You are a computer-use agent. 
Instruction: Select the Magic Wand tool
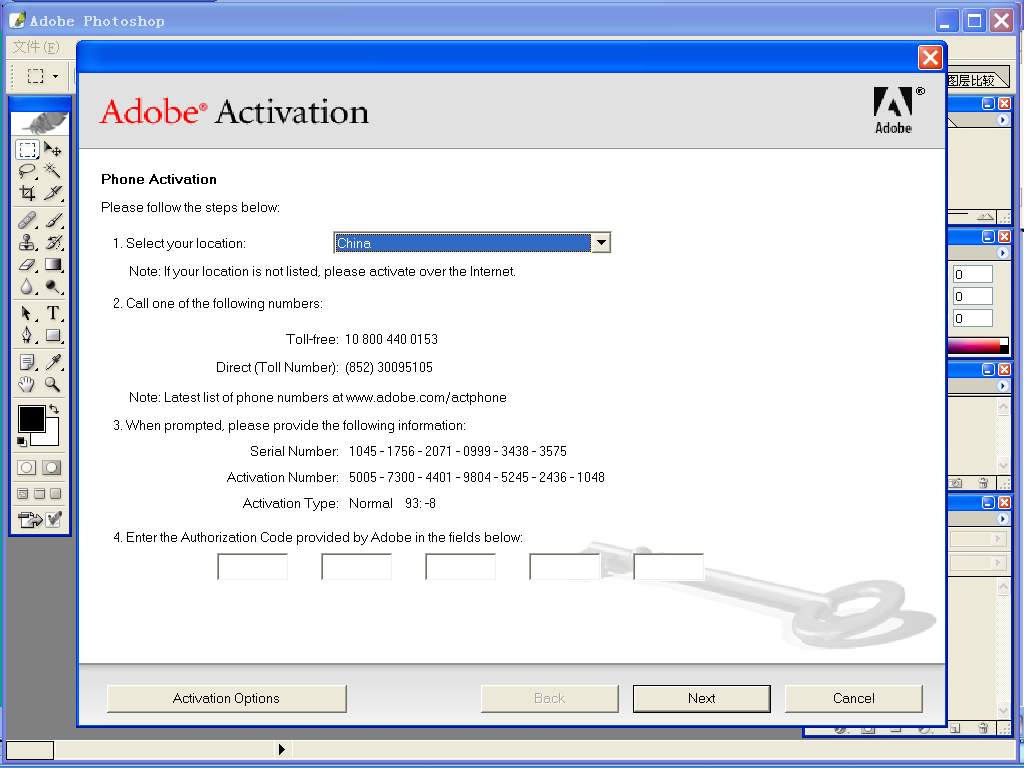point(53,171)
